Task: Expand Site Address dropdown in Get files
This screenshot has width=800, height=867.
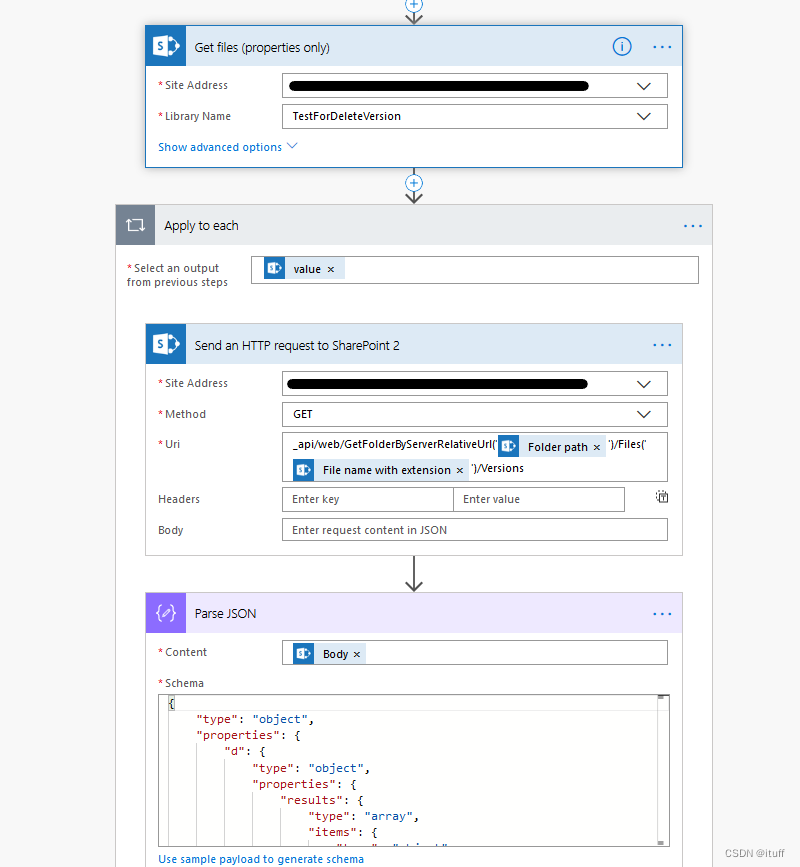Action: pos(644,86)
